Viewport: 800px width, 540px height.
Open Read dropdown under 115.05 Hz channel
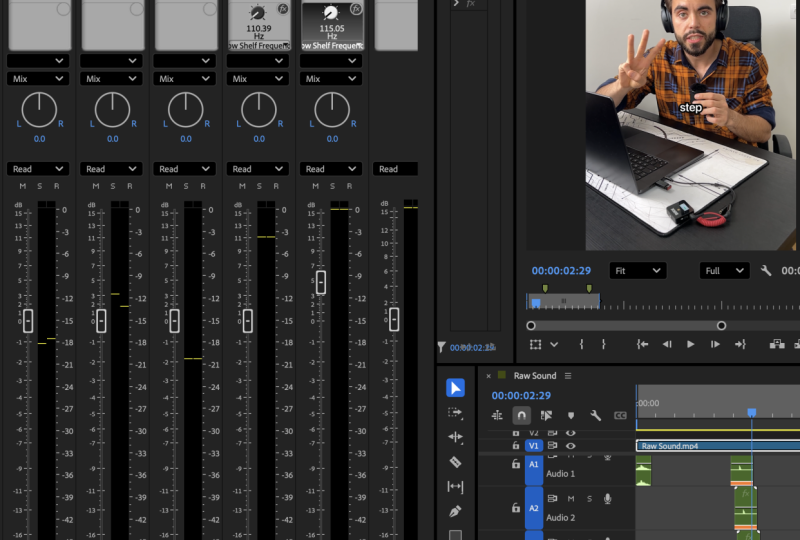point(331,169)
